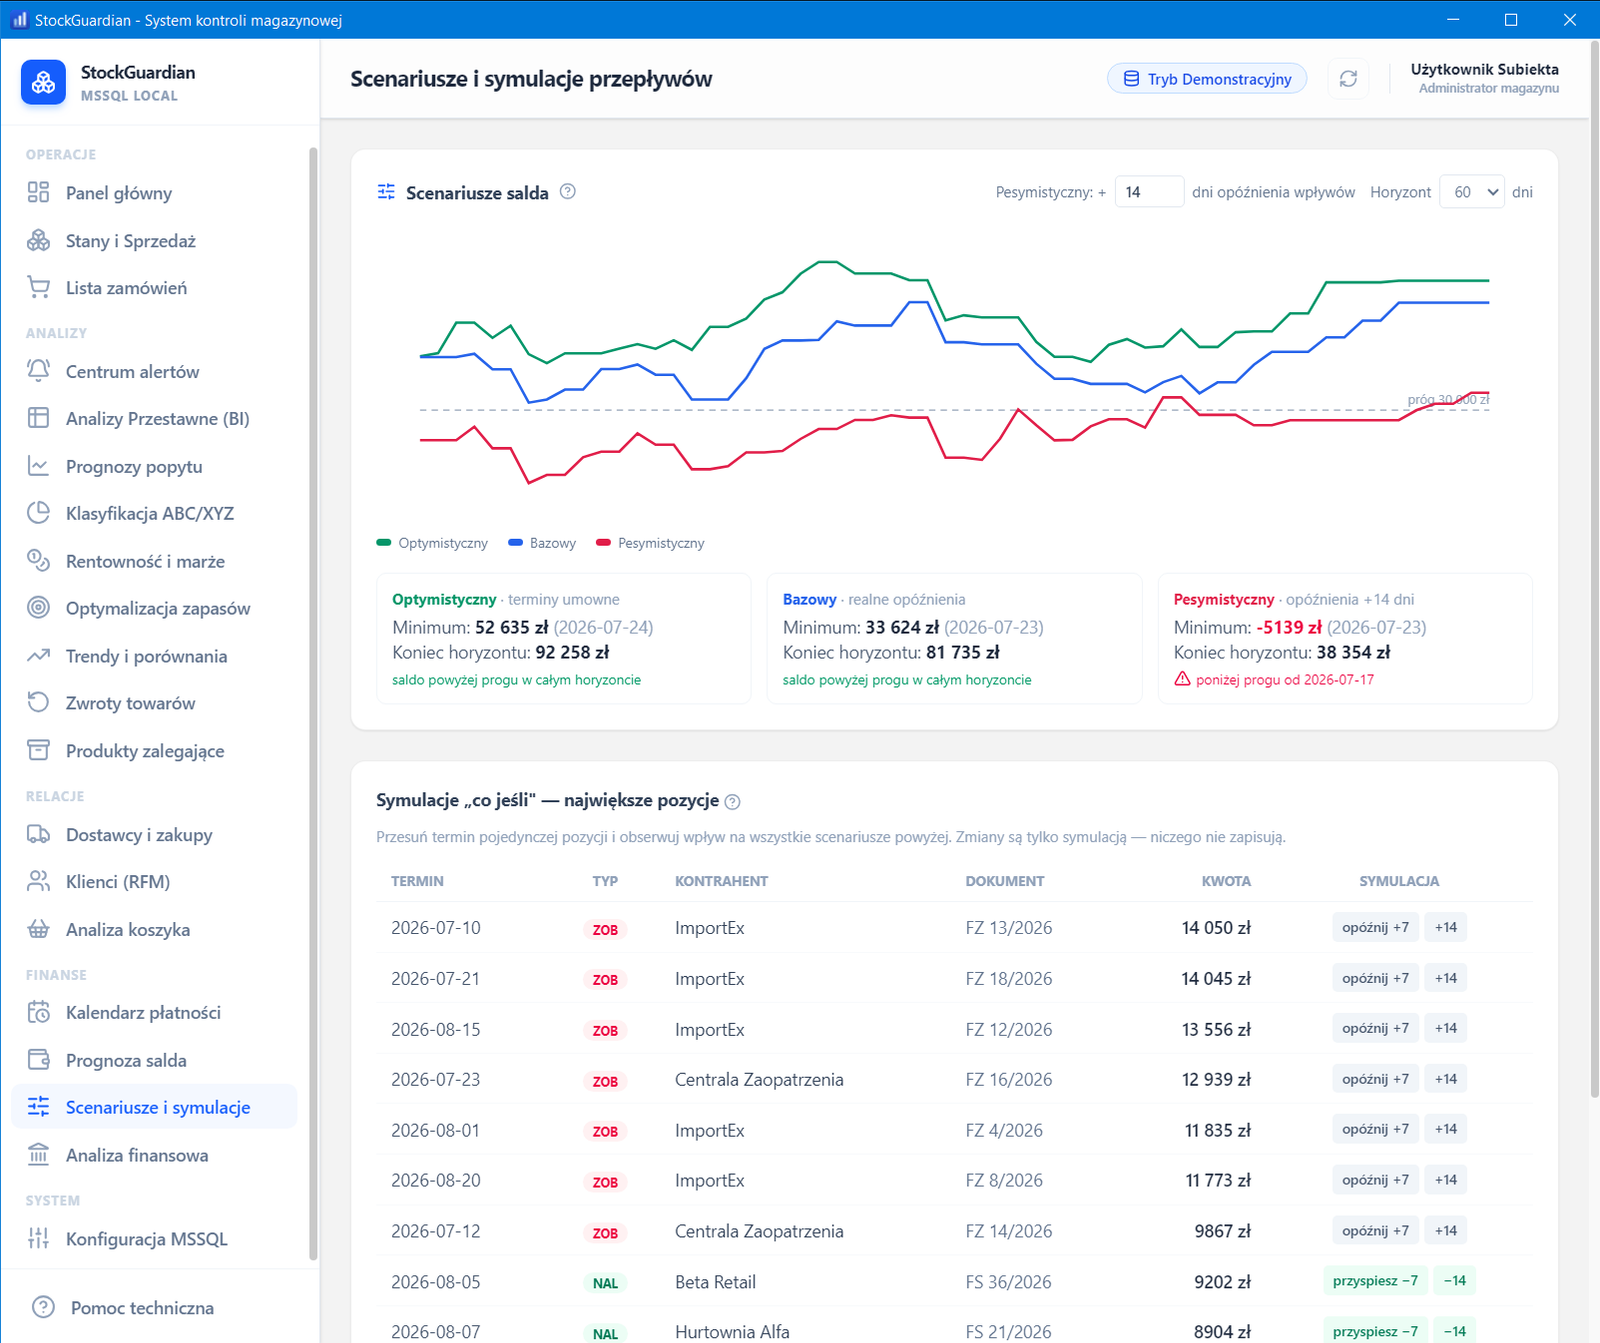The image size is (1600, 1343).
Task: Show help for Symulacje co jeśli
Action: (x=732, y=802)
